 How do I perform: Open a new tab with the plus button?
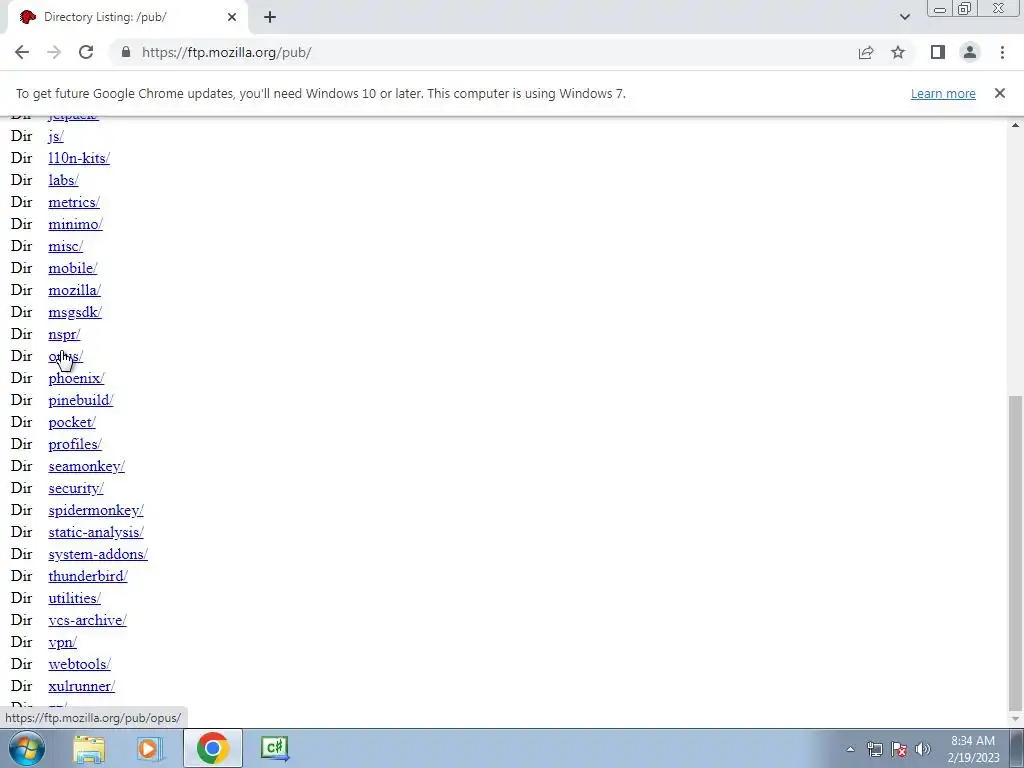click(270, 17)
